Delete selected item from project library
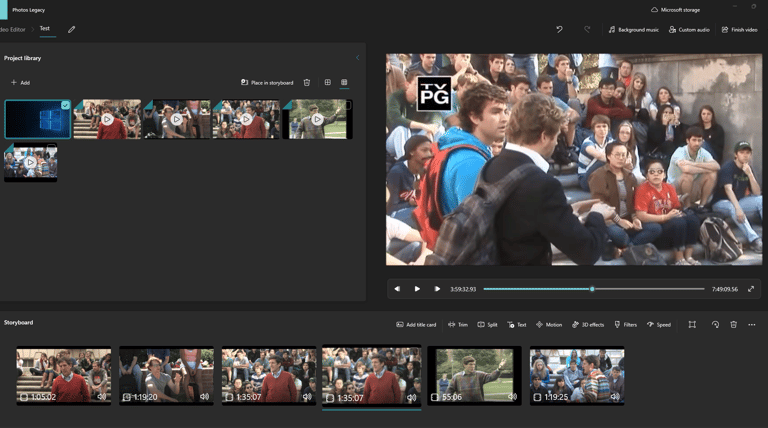This screenshot has height=428, width=768. click(307, 83)
